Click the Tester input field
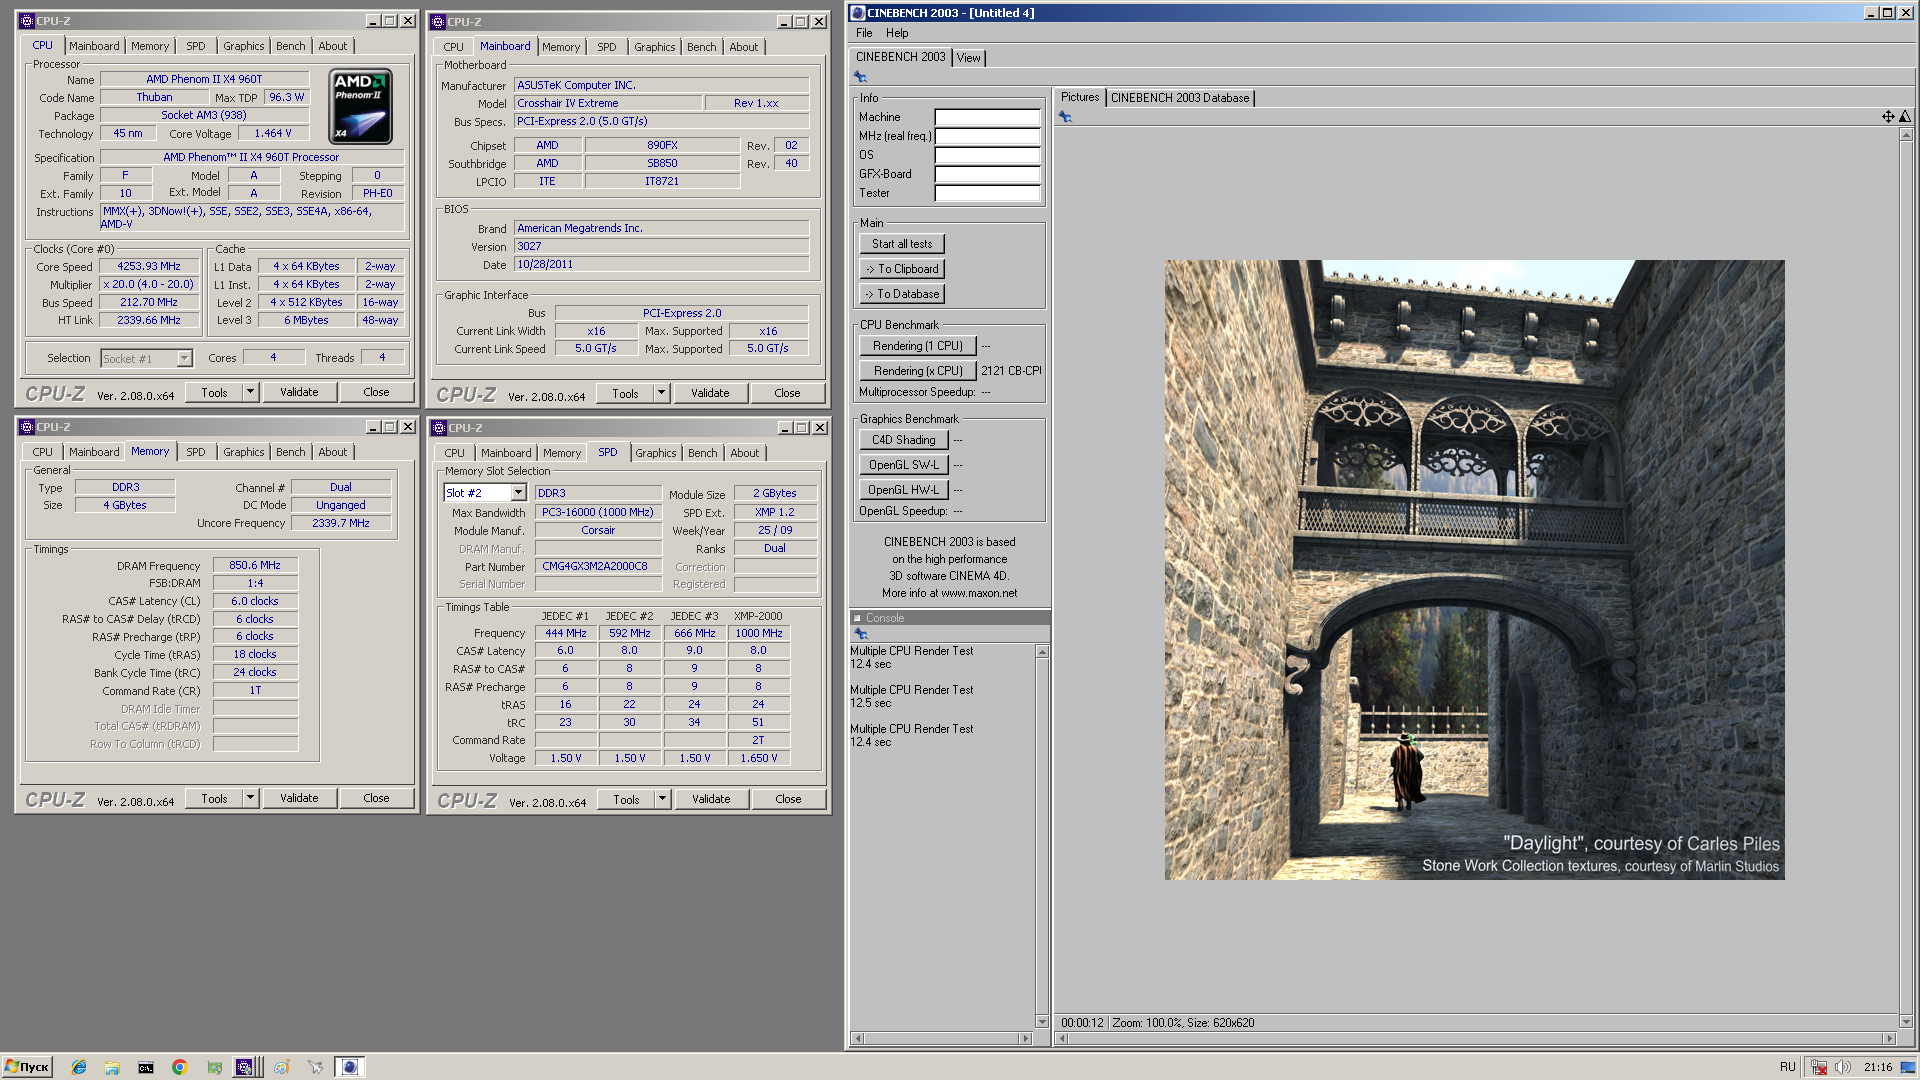The width and height of the screenshot is (1920, 1080). 987,193
